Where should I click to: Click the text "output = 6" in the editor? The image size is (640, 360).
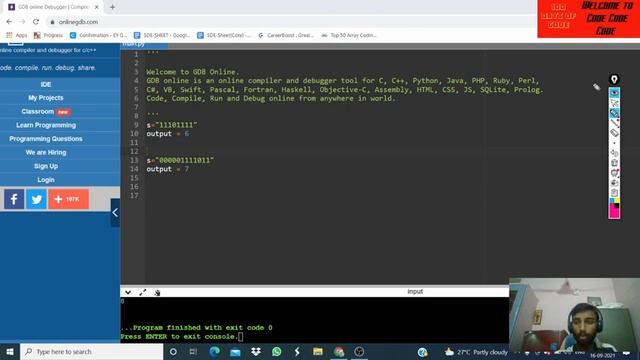click(168, 134)
